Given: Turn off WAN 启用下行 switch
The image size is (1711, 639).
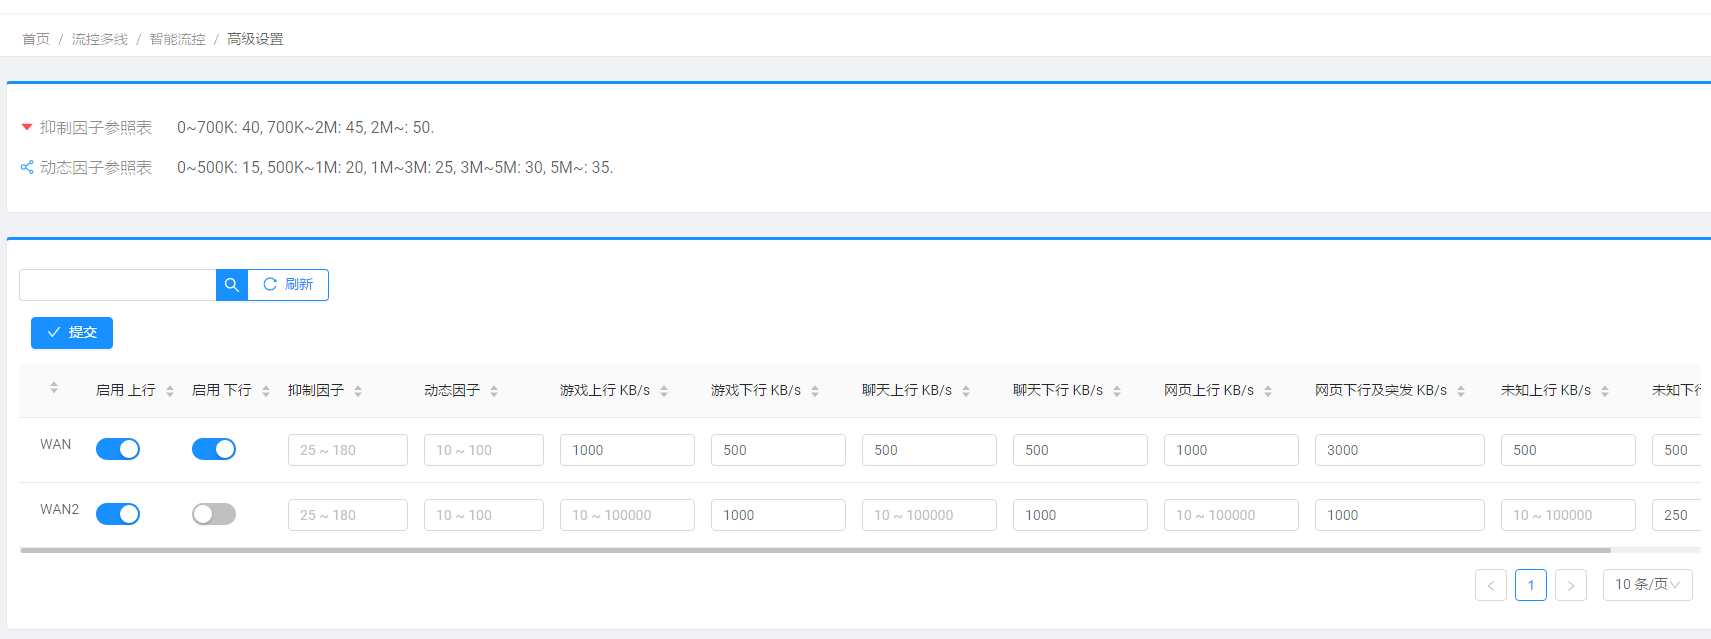Looking at the screenshot, I should (214, 449).
